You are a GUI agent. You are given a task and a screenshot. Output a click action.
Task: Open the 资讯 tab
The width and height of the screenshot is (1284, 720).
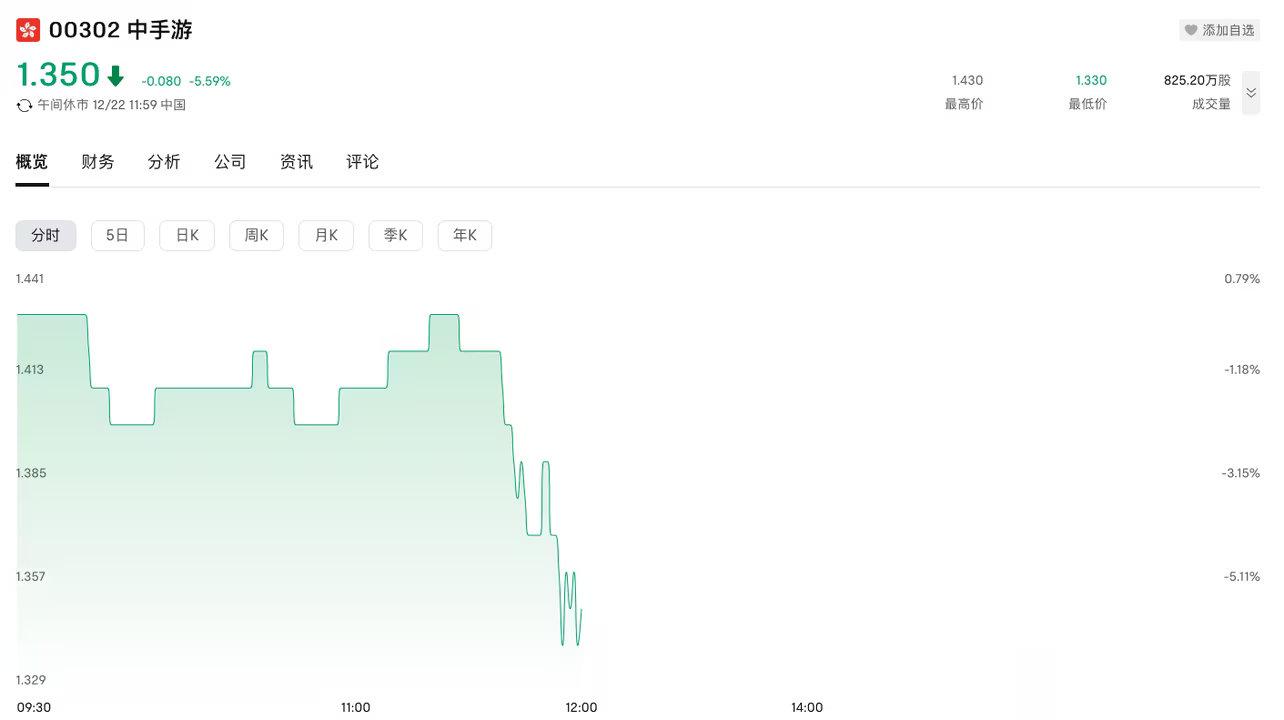pyautogui.click(x=296, y=162)
